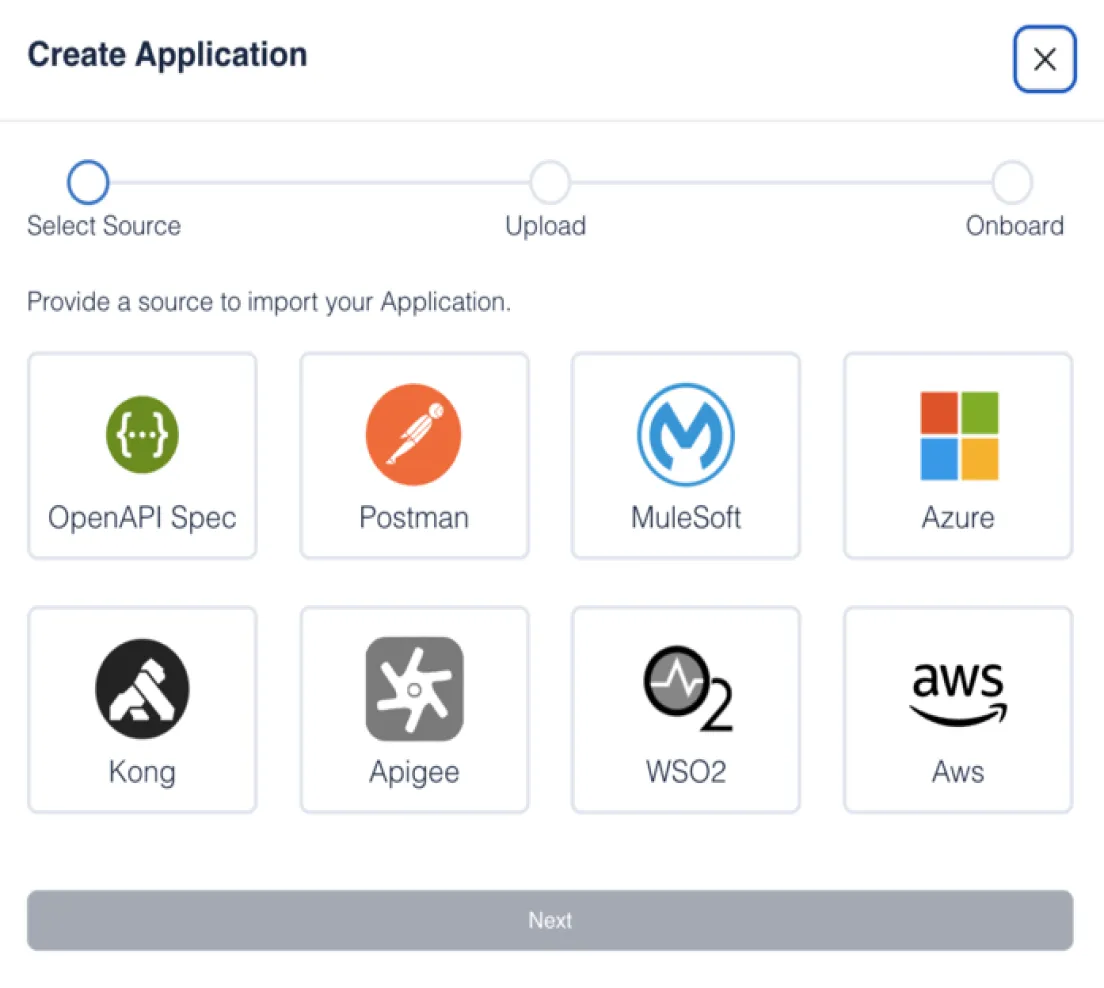Click the OpenAPI Spec label text
The height and width of the screenshot is (988, 1104).
pos(142,518)
